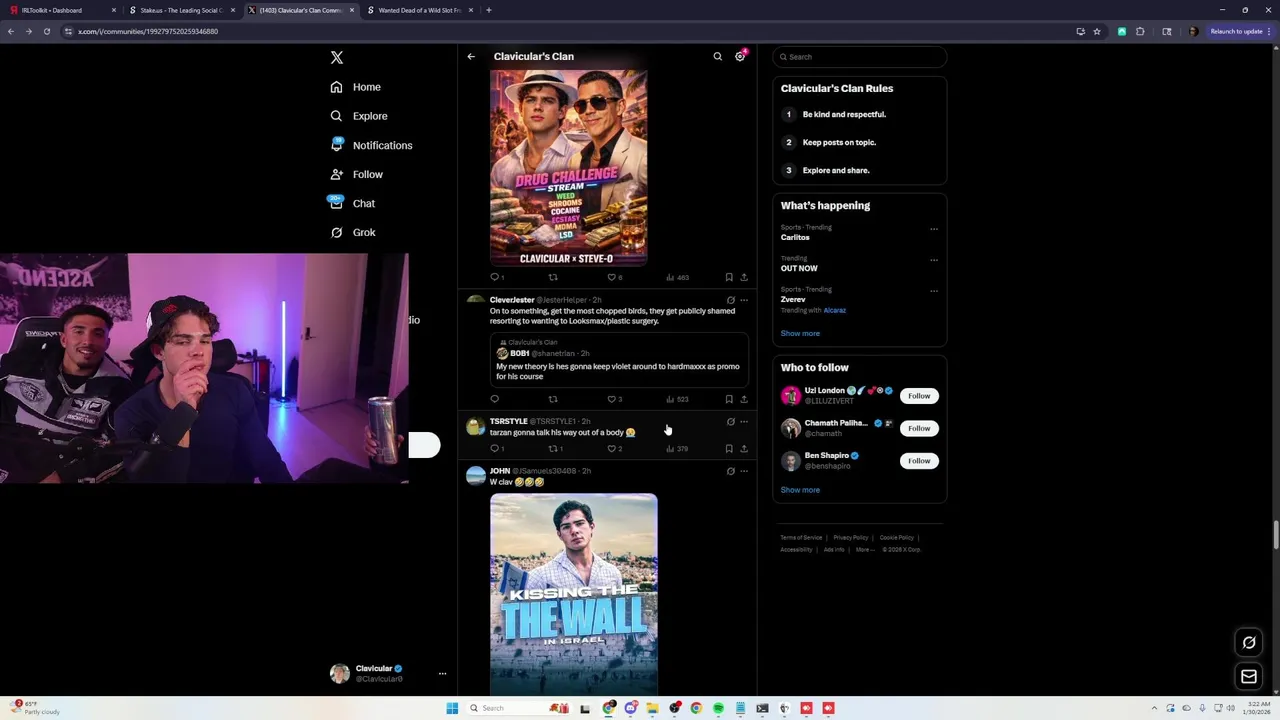This screenshot has height=720, width=1280.
Task: Open account menu dots beside Clavicular
Action: 442,674
